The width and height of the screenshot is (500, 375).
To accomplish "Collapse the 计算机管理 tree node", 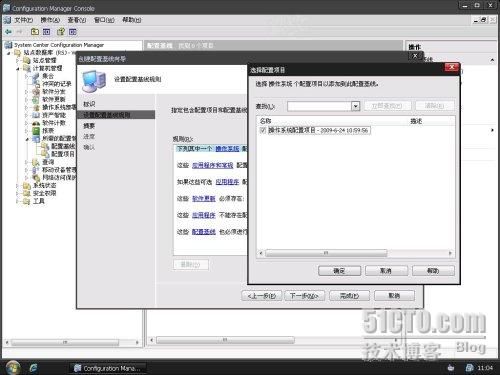I will 18,69.
